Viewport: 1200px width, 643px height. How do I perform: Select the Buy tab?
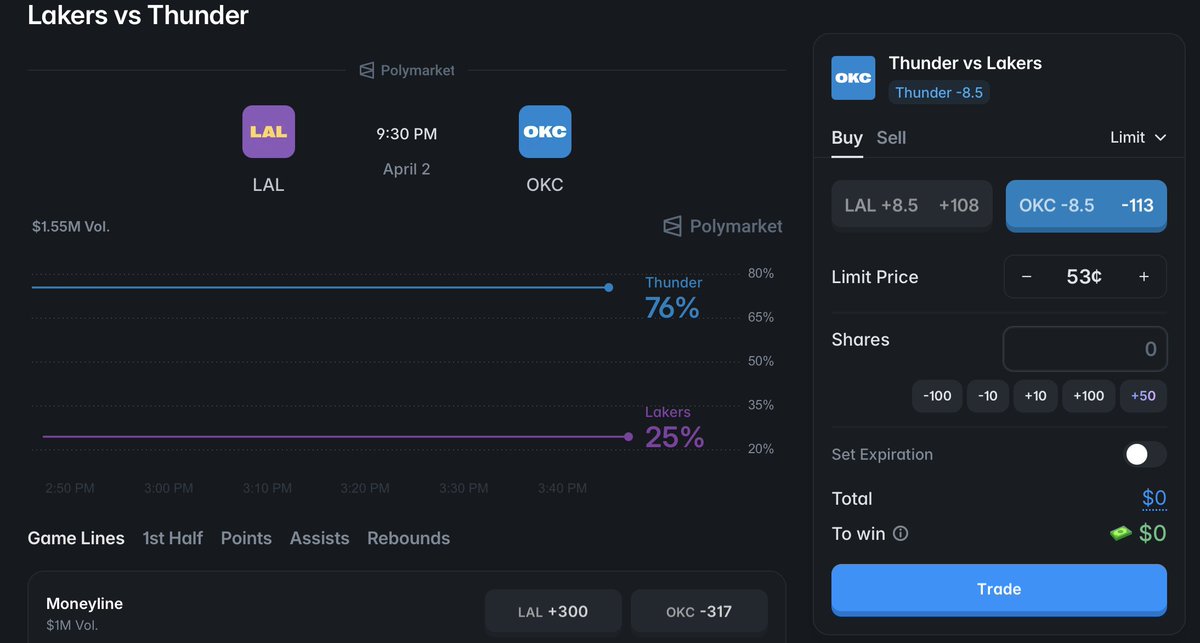point(847,138)
